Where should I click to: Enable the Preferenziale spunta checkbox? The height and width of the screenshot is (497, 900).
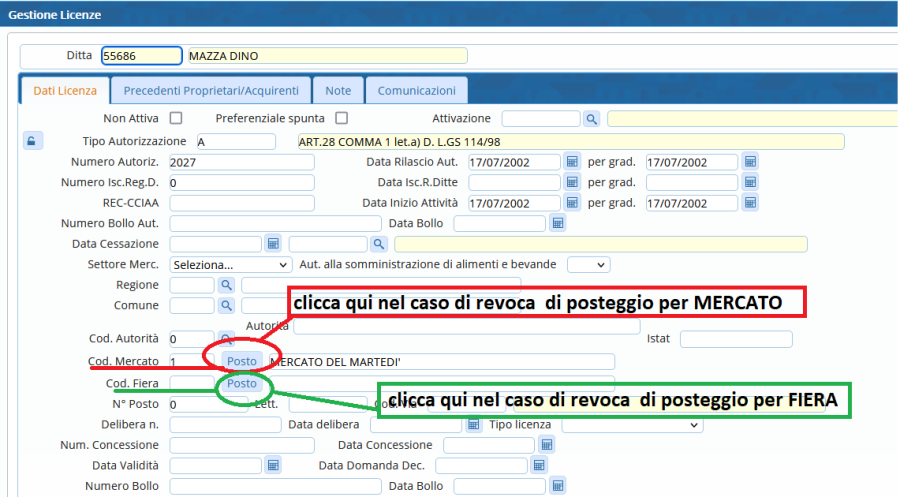[341, 118]
